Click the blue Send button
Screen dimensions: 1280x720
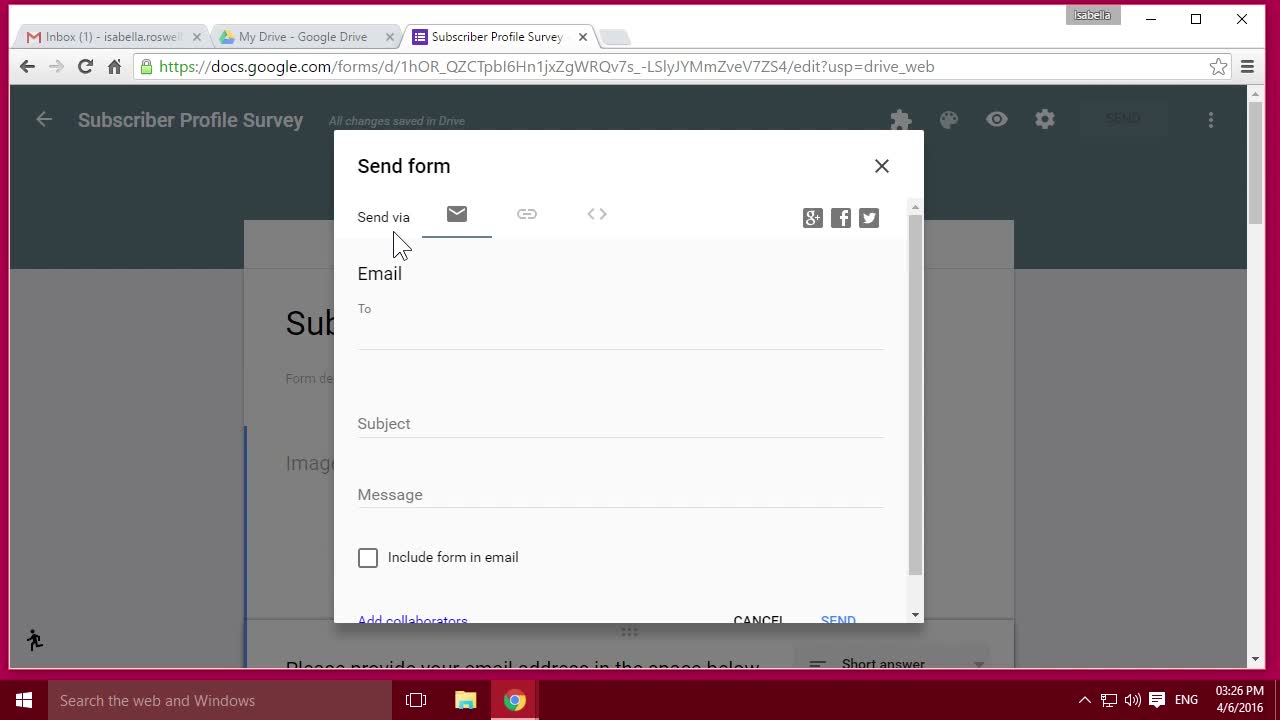(x=838, y=618)
